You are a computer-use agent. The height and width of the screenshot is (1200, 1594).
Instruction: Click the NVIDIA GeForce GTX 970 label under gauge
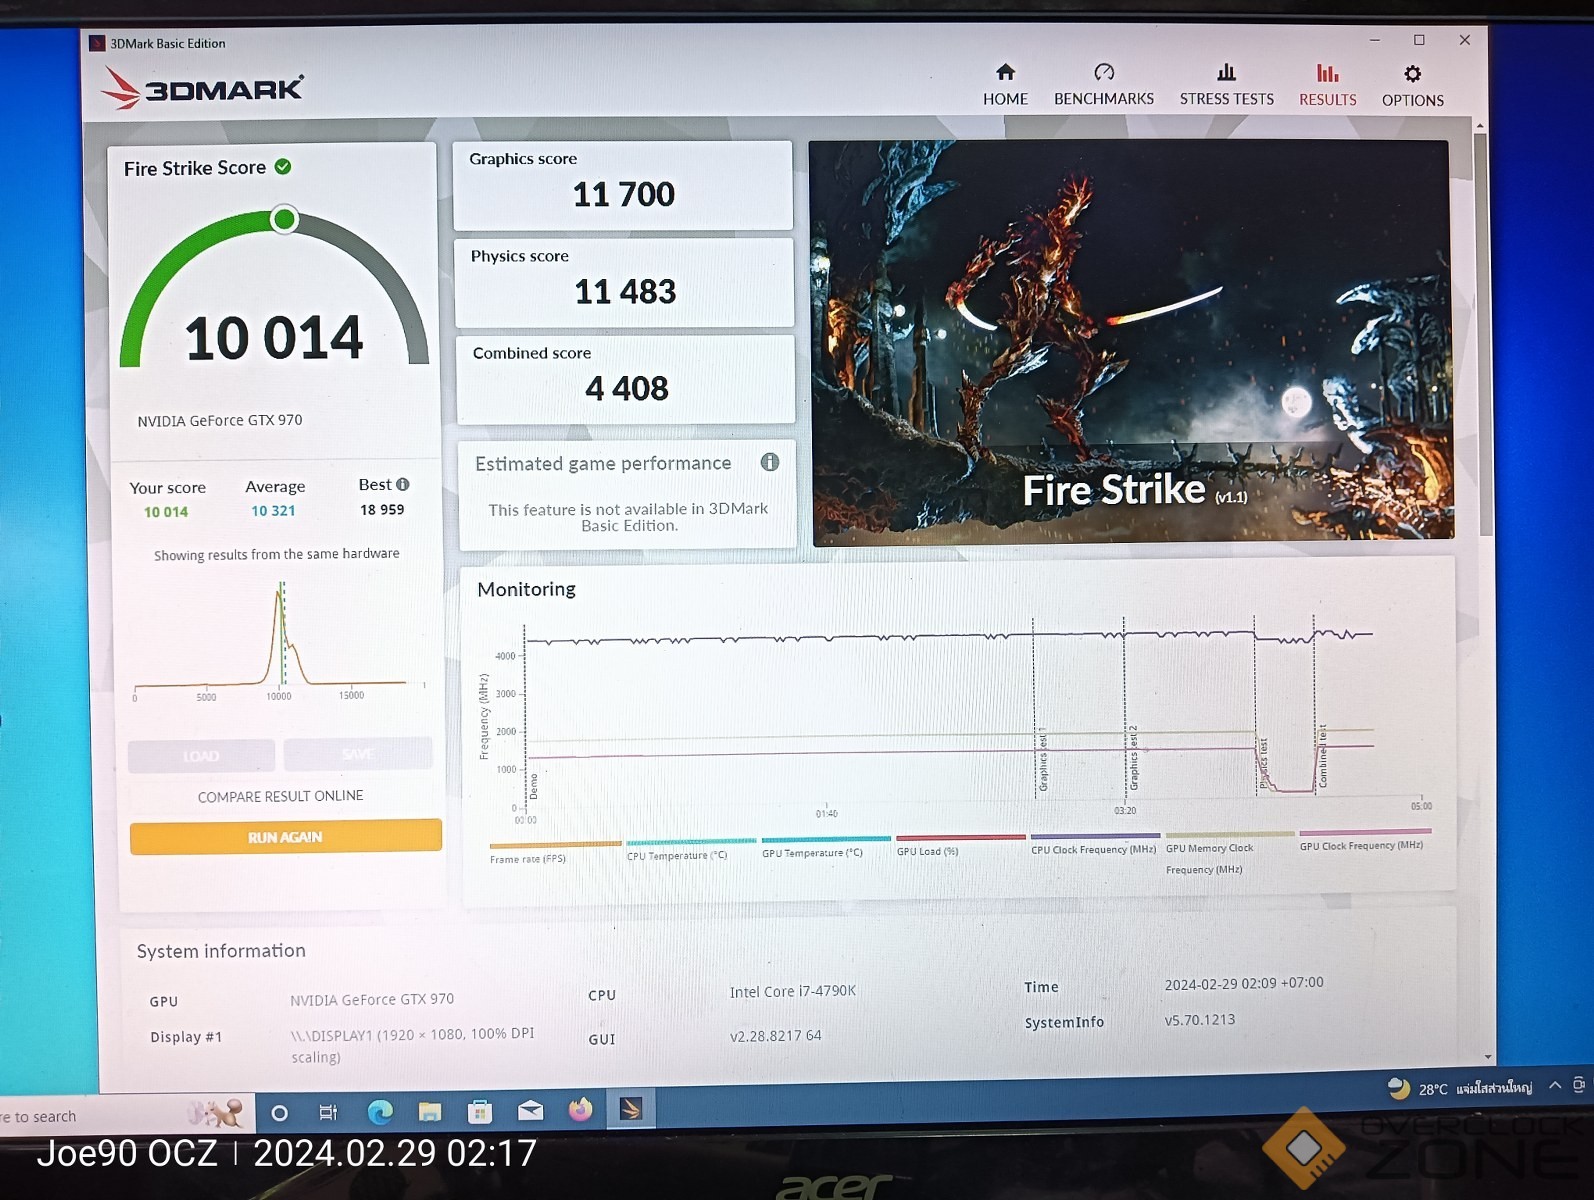[220, 420]
